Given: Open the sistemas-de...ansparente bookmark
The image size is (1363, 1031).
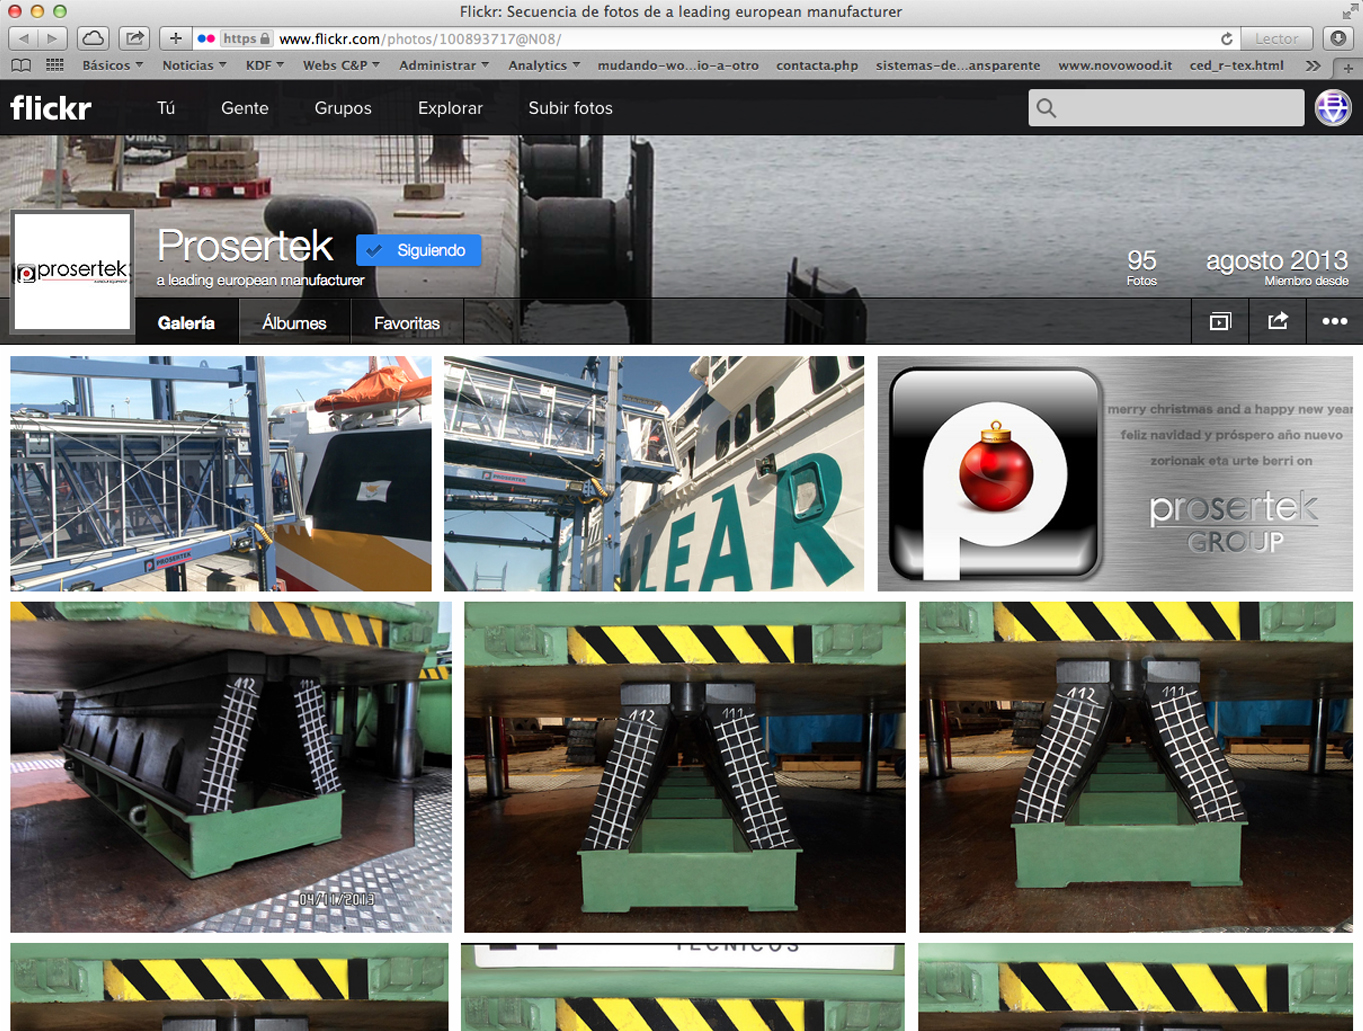Looking at the screenshot, I should pos(958,65).
